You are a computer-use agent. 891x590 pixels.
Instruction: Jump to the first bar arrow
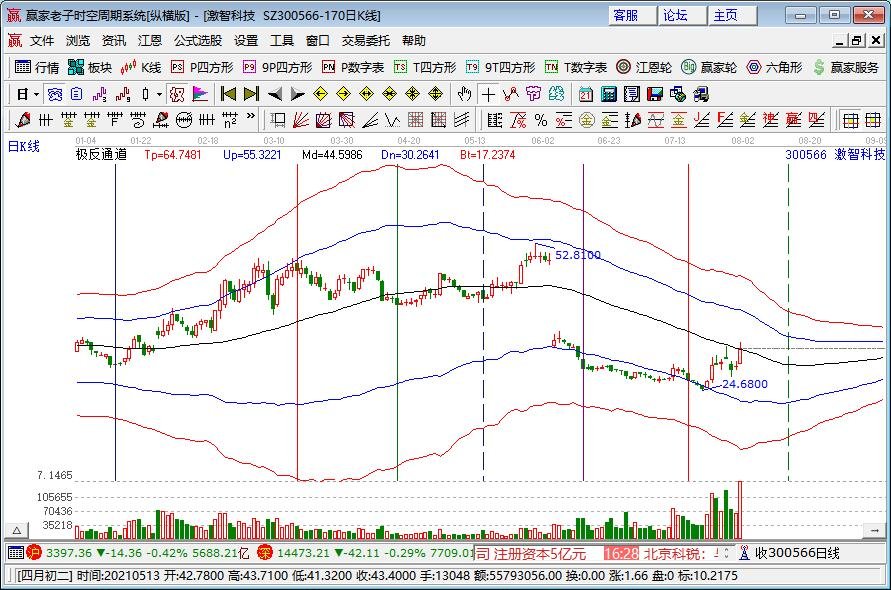coord(227,94)
